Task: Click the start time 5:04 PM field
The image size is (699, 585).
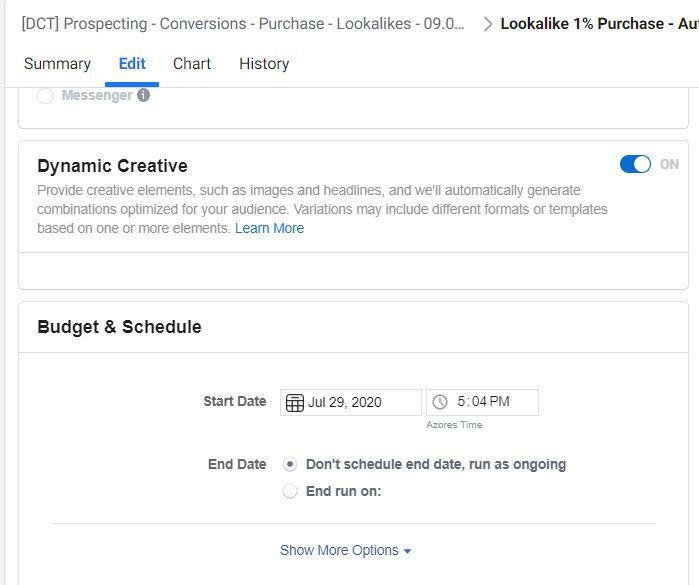Action: pyautogui.click(x=484, y=402)
